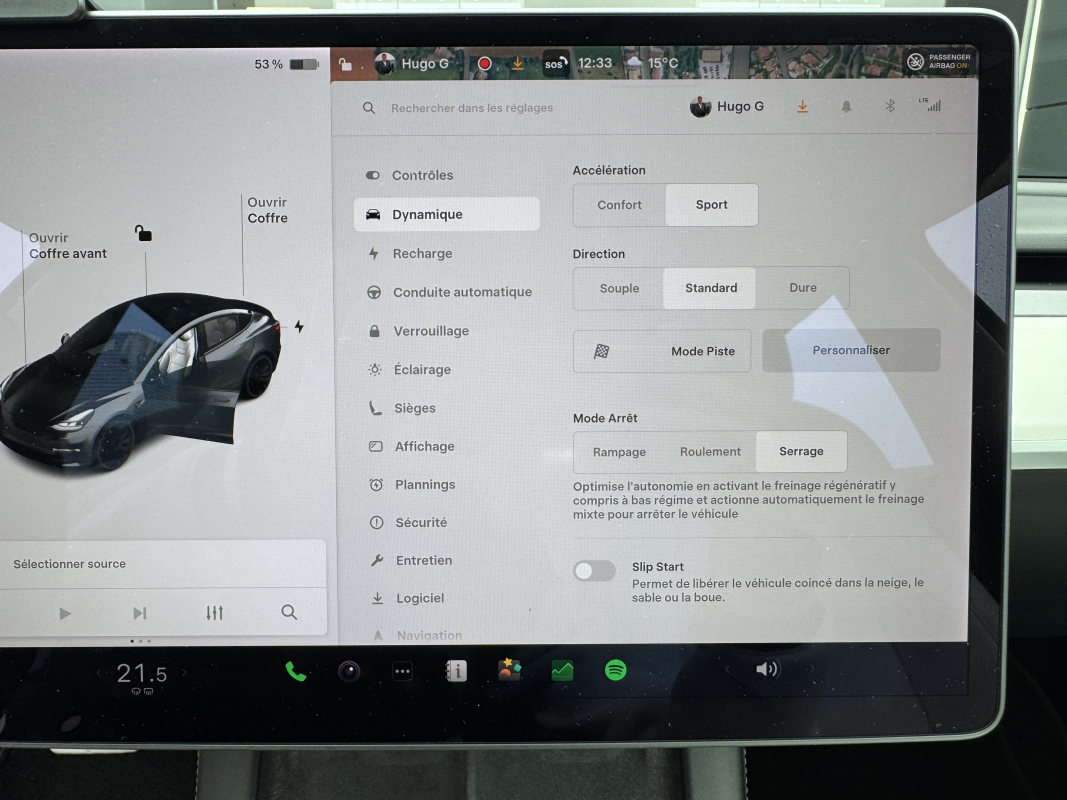Tap the download icon beside Hugo G in settings header
The height and width of the screenshot is (800, 1067).
point(802,107)
